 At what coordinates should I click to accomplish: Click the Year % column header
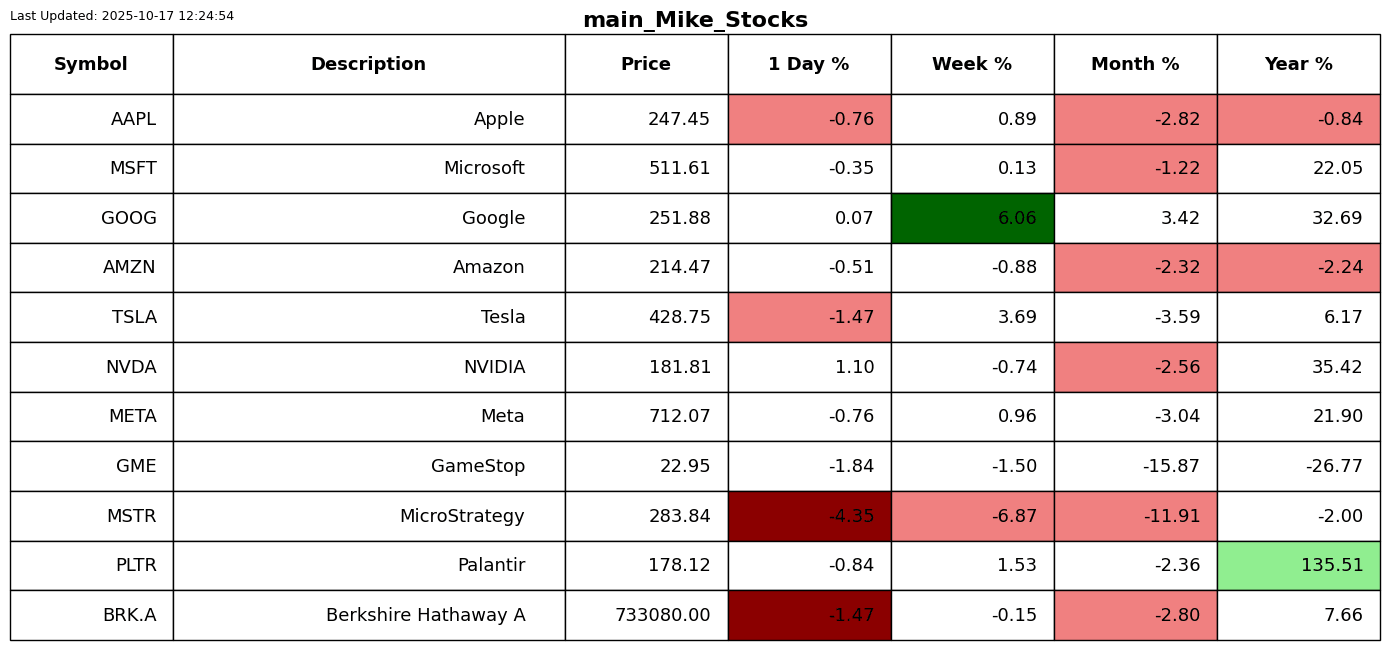coord(1298,65)
